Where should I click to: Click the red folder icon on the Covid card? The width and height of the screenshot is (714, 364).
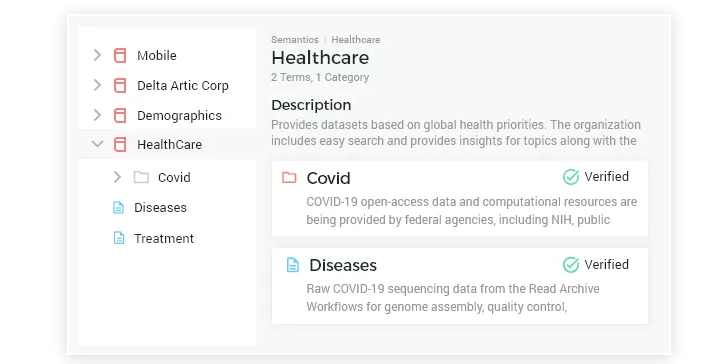289,177
